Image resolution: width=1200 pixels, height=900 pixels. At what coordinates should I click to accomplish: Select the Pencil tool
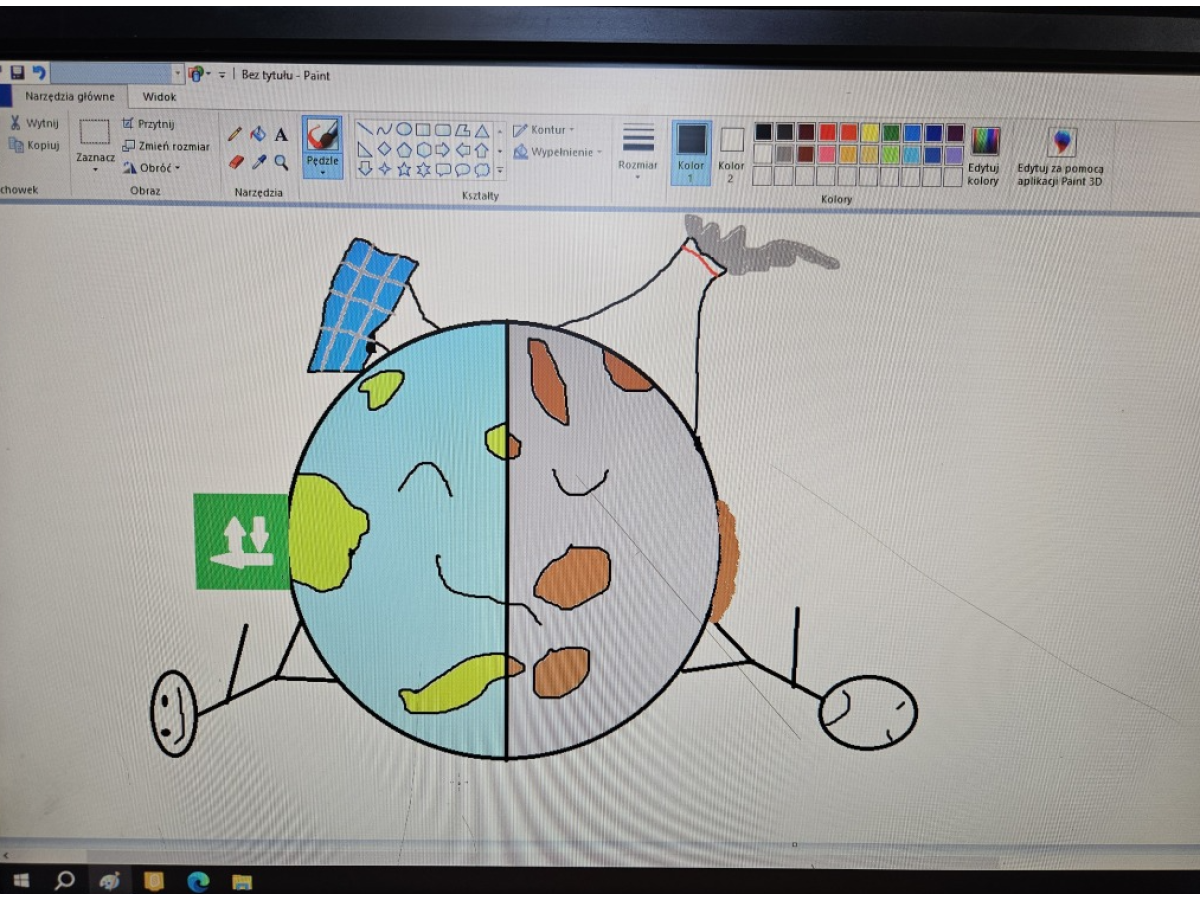coord(235,134)
